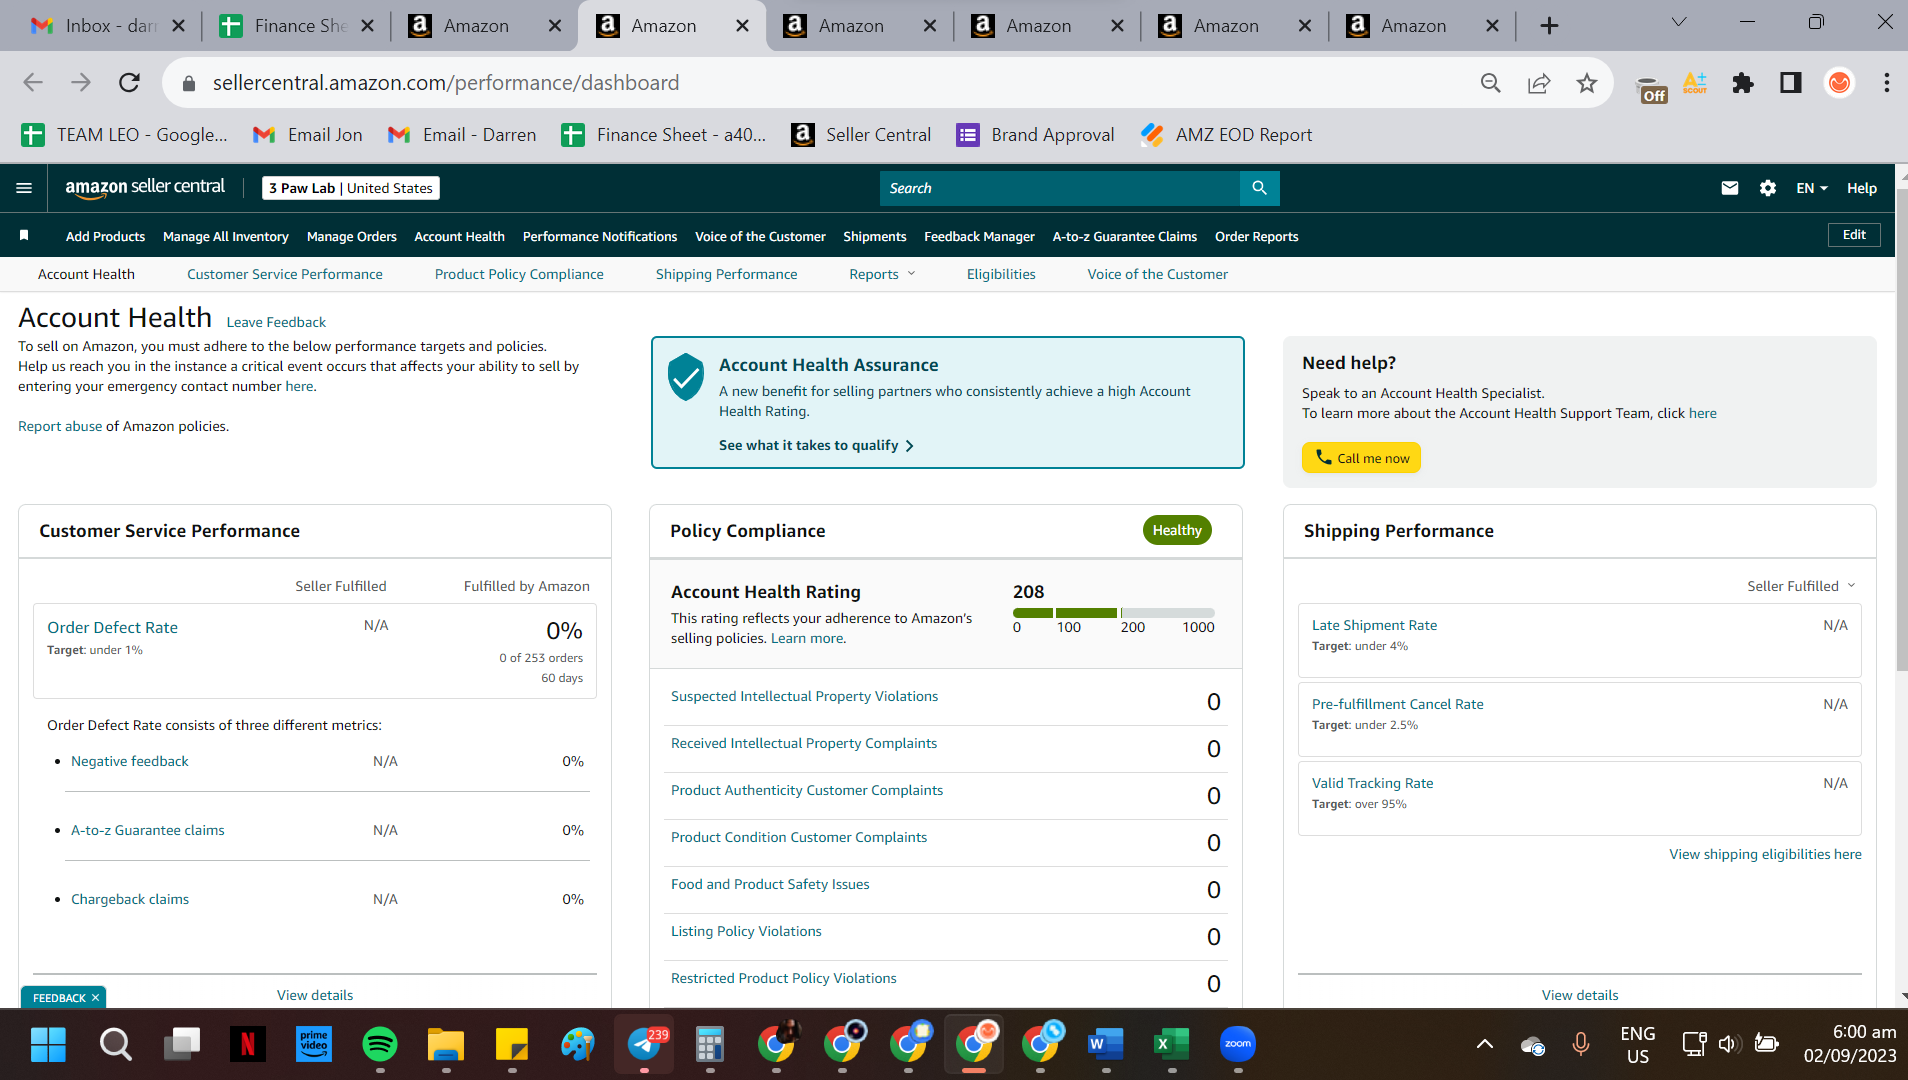1908x1080 pixels.
Task: Switch to the Inbox Gmail tab
Action: 109,26
